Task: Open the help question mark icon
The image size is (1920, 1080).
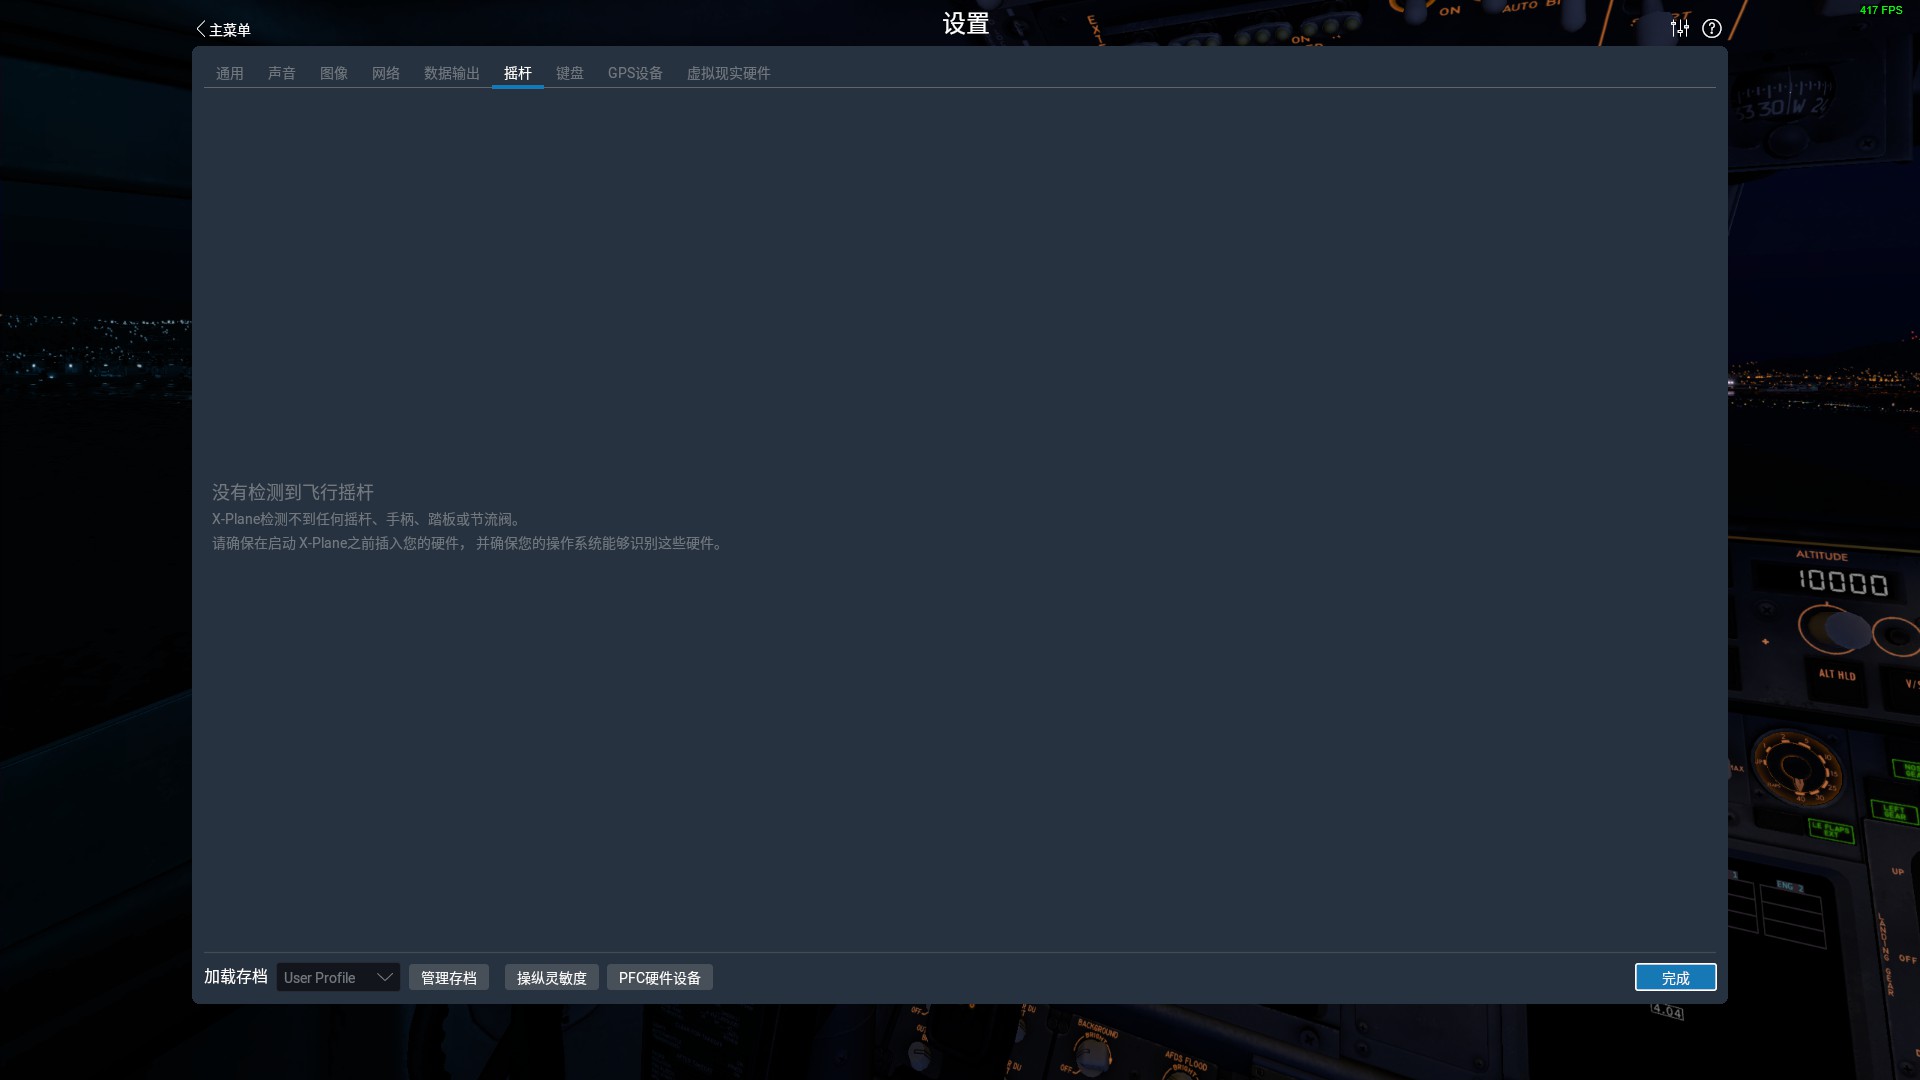Action: coord(1712,28)
